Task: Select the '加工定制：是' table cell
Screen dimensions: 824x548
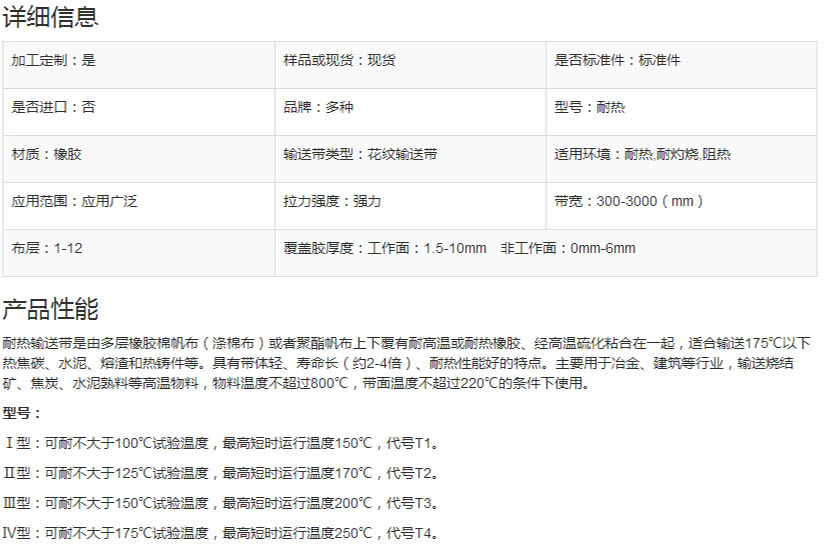Action: point(139,65)
